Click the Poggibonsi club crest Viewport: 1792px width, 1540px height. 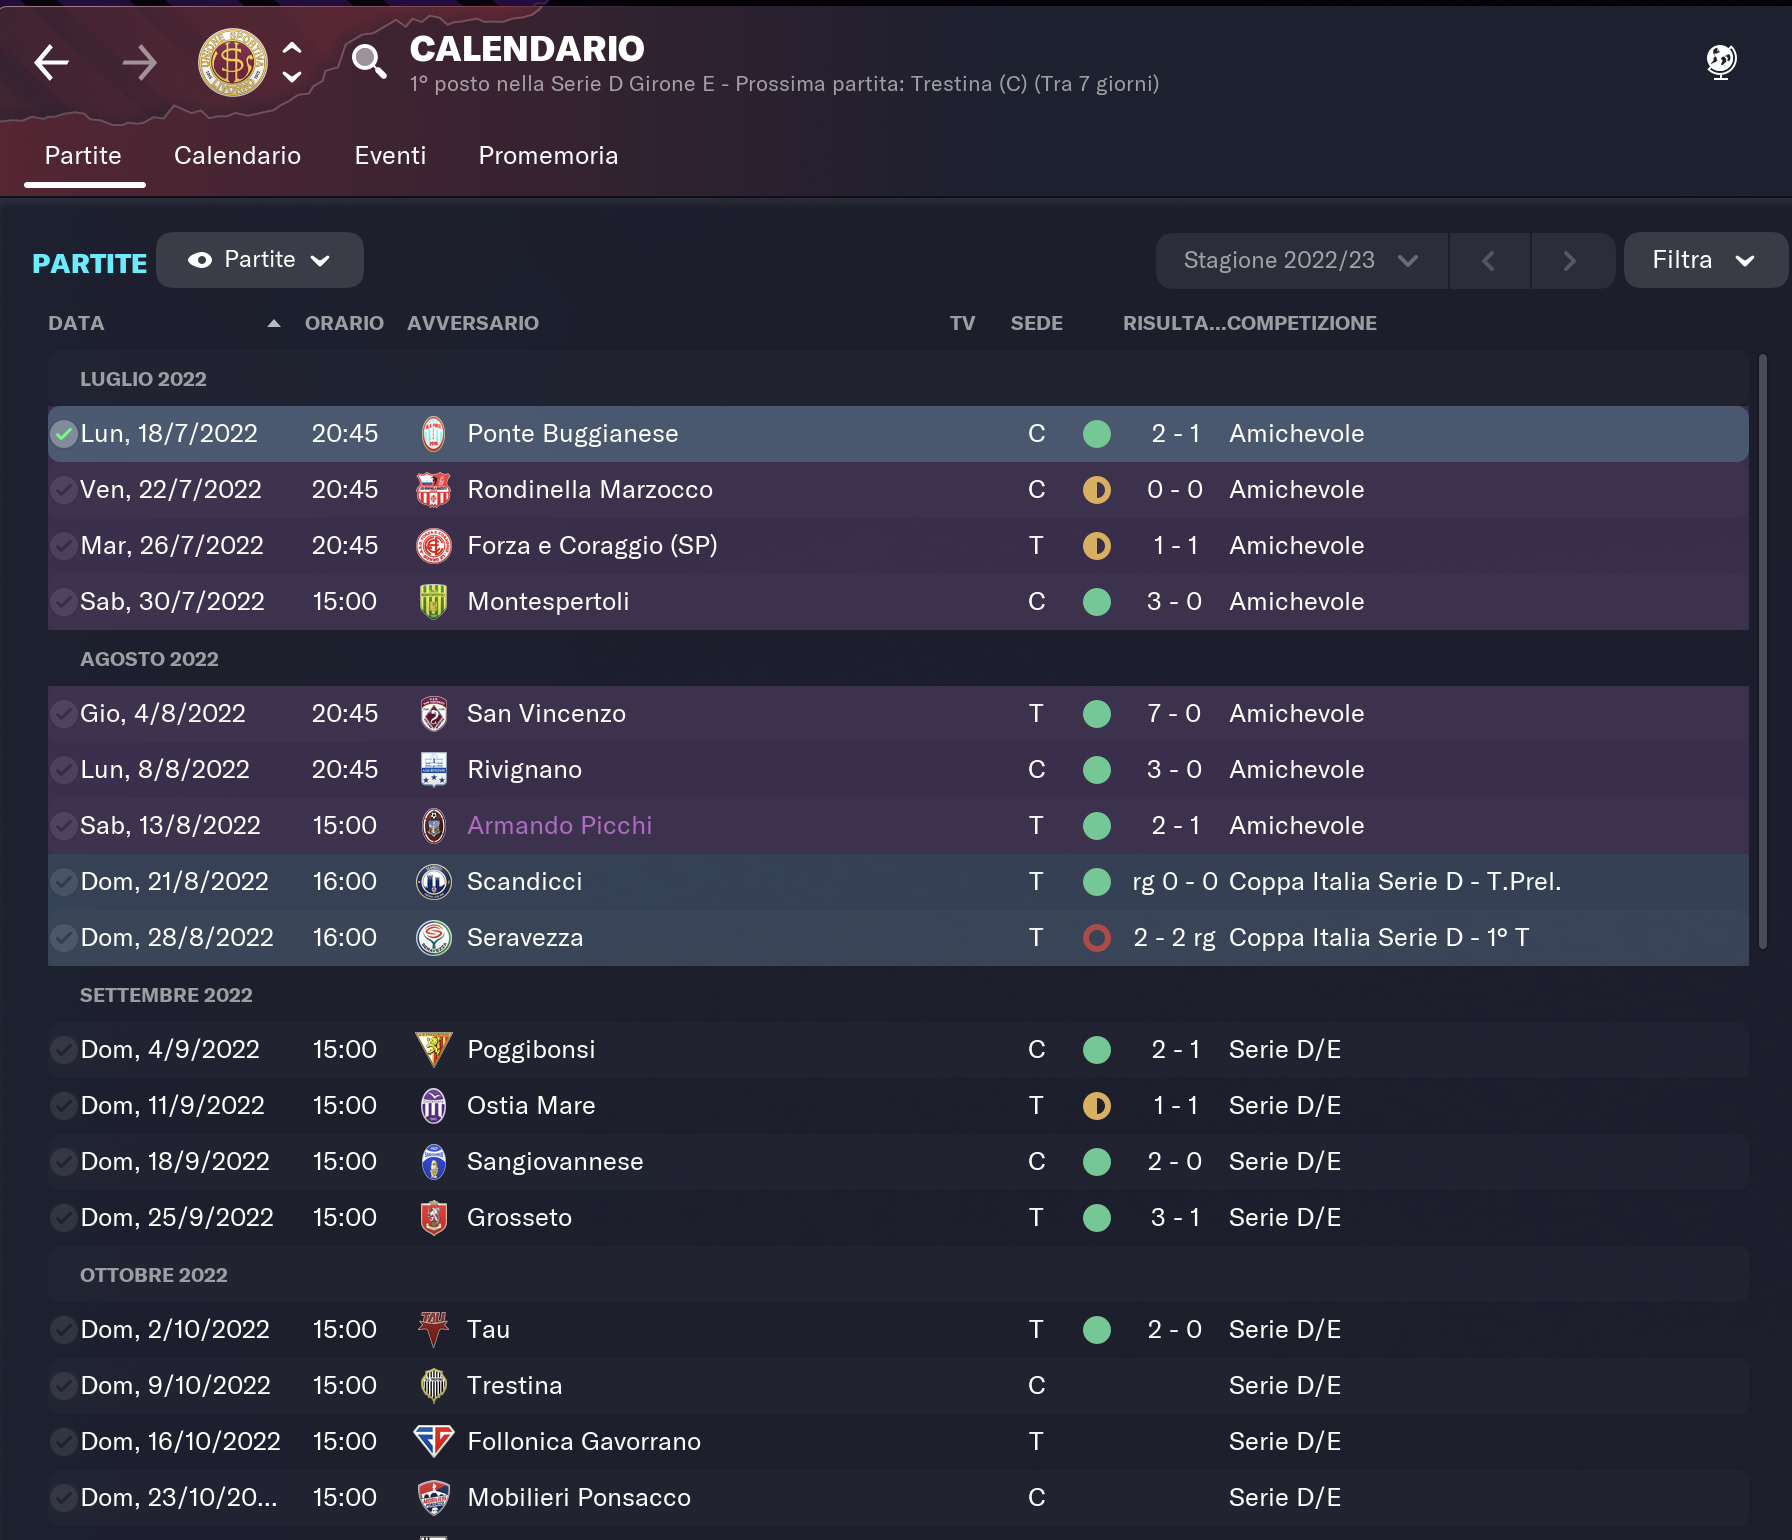433,1050
